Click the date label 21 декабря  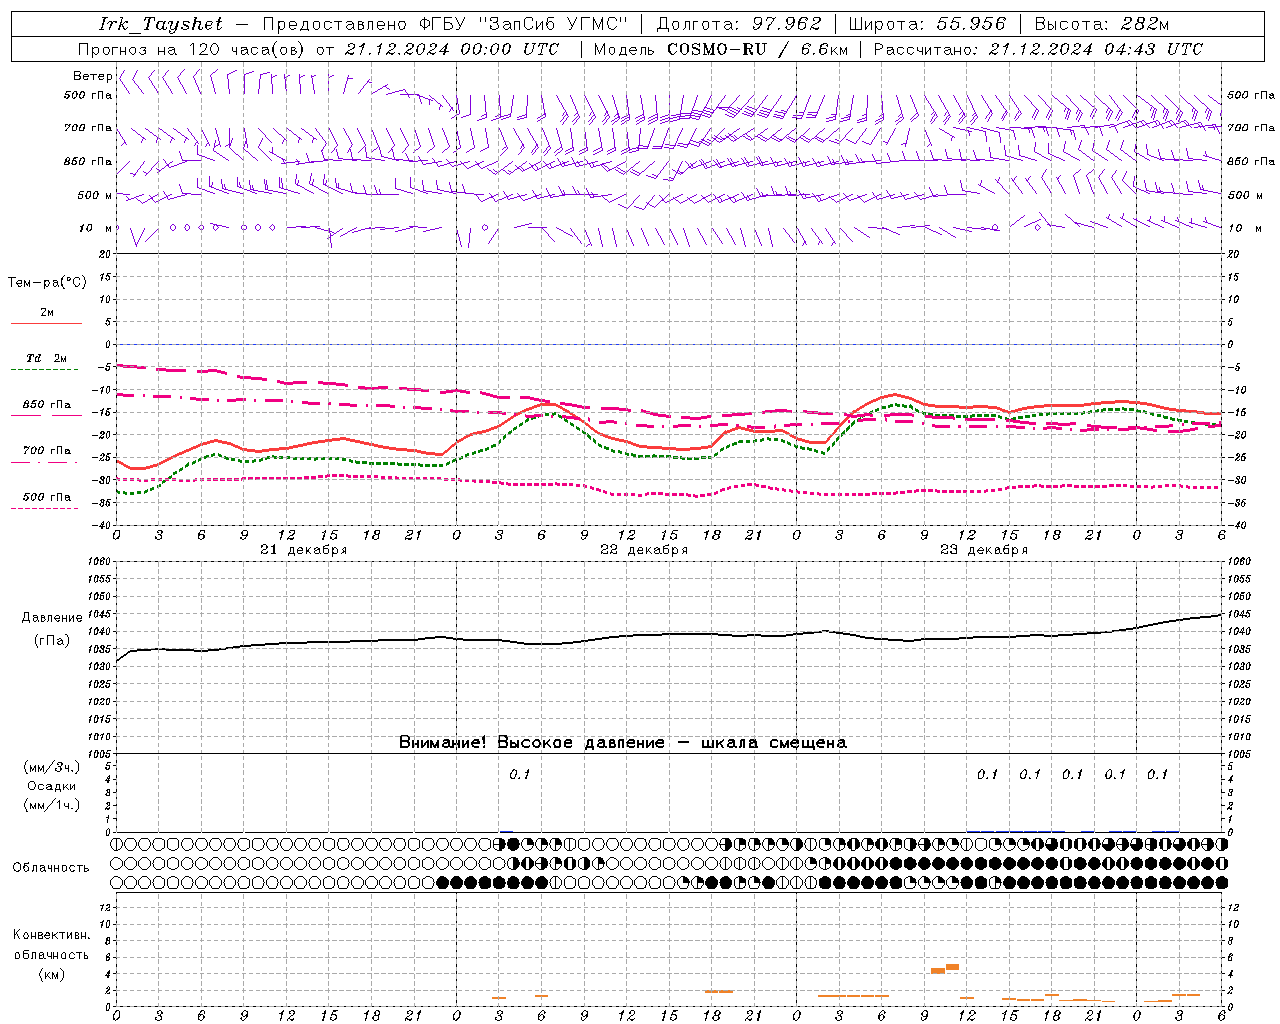pos(303,550)
